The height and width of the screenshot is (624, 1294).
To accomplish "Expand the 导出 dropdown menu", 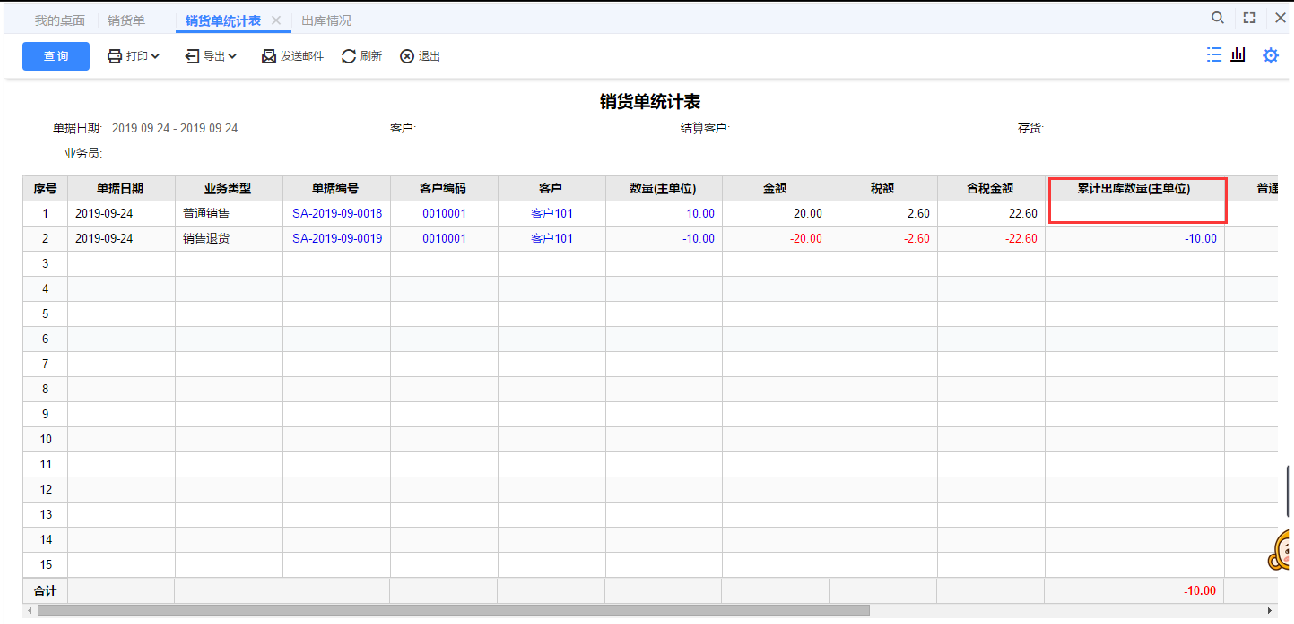I will (211, 56).
